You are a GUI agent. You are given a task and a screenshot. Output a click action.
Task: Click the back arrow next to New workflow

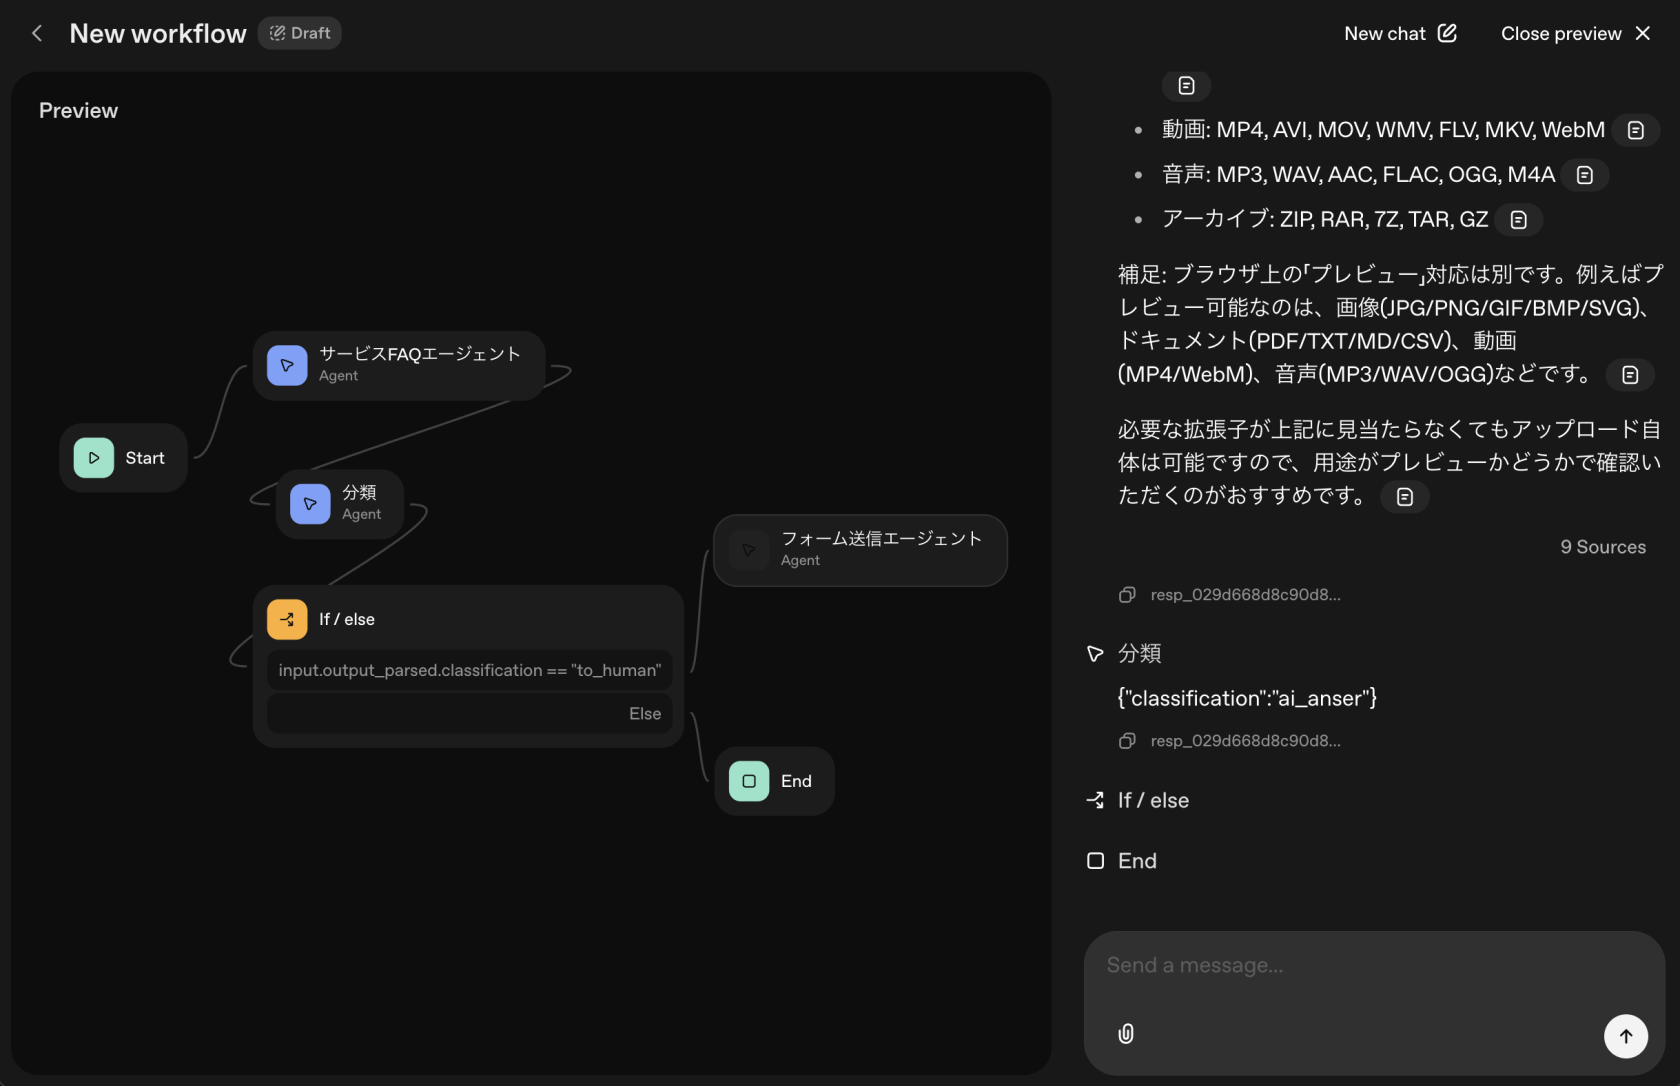(37, 33)
